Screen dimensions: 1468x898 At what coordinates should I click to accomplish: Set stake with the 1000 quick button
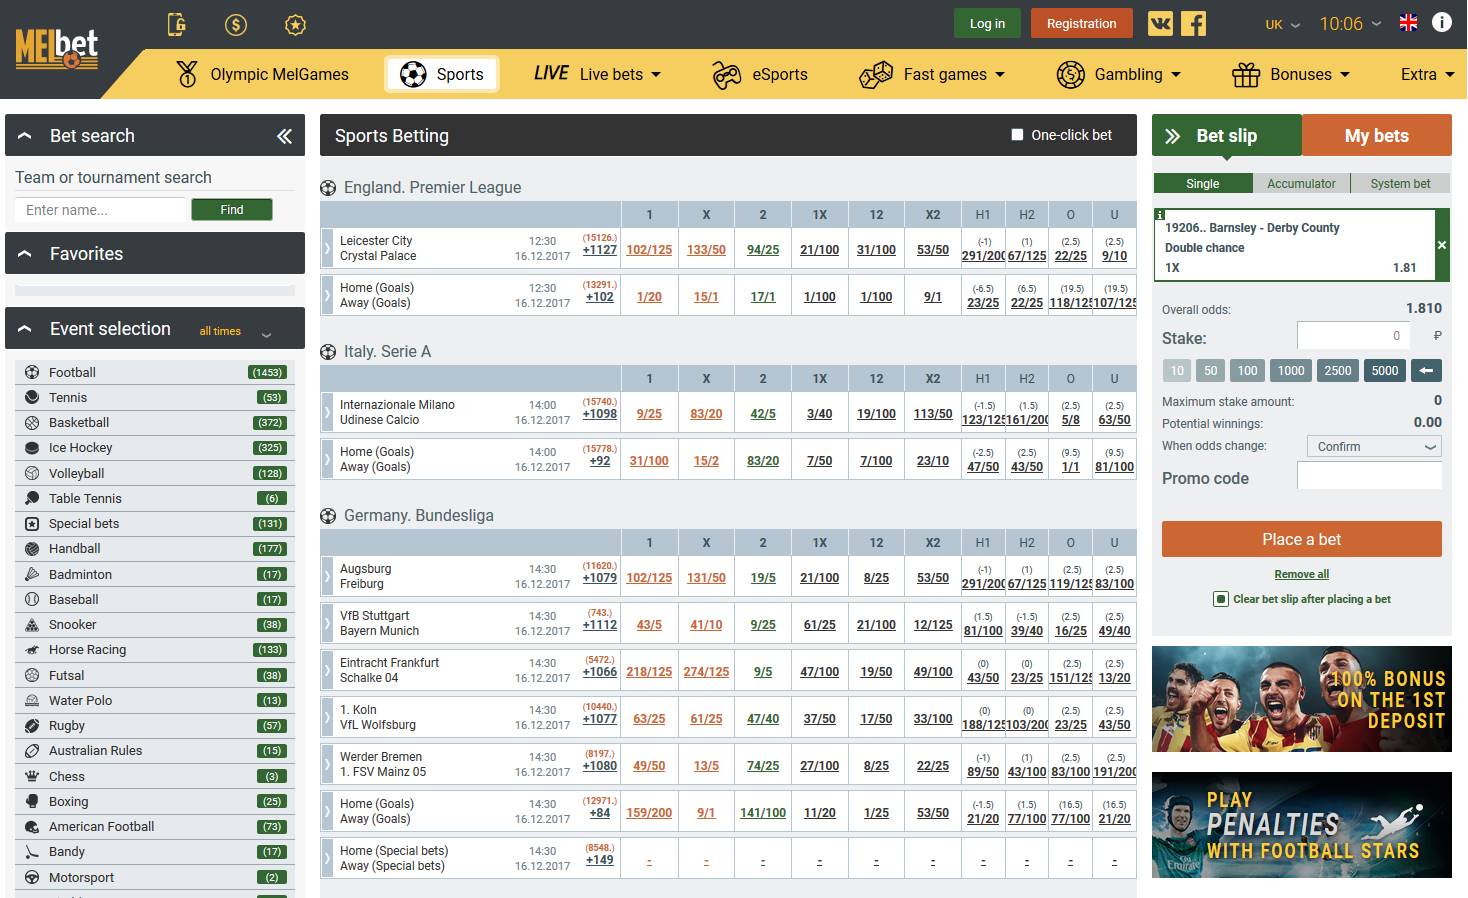click(x=1291, y=370)
